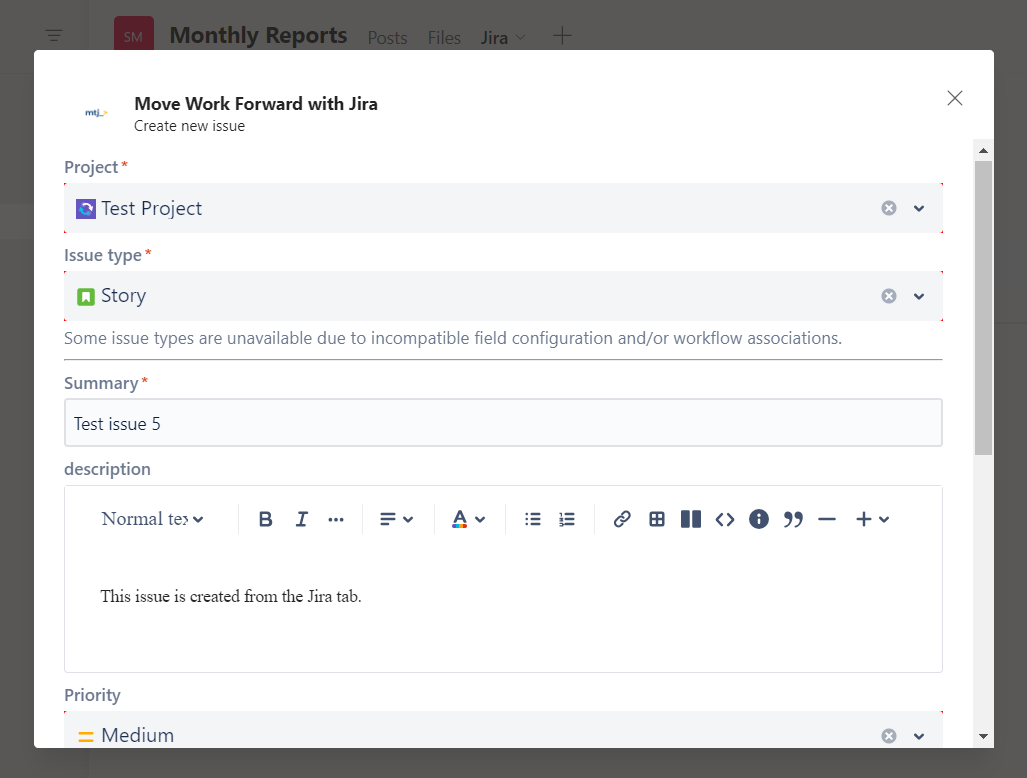
Task: Open the text alignment dropdown
Action: coord(396,519)
